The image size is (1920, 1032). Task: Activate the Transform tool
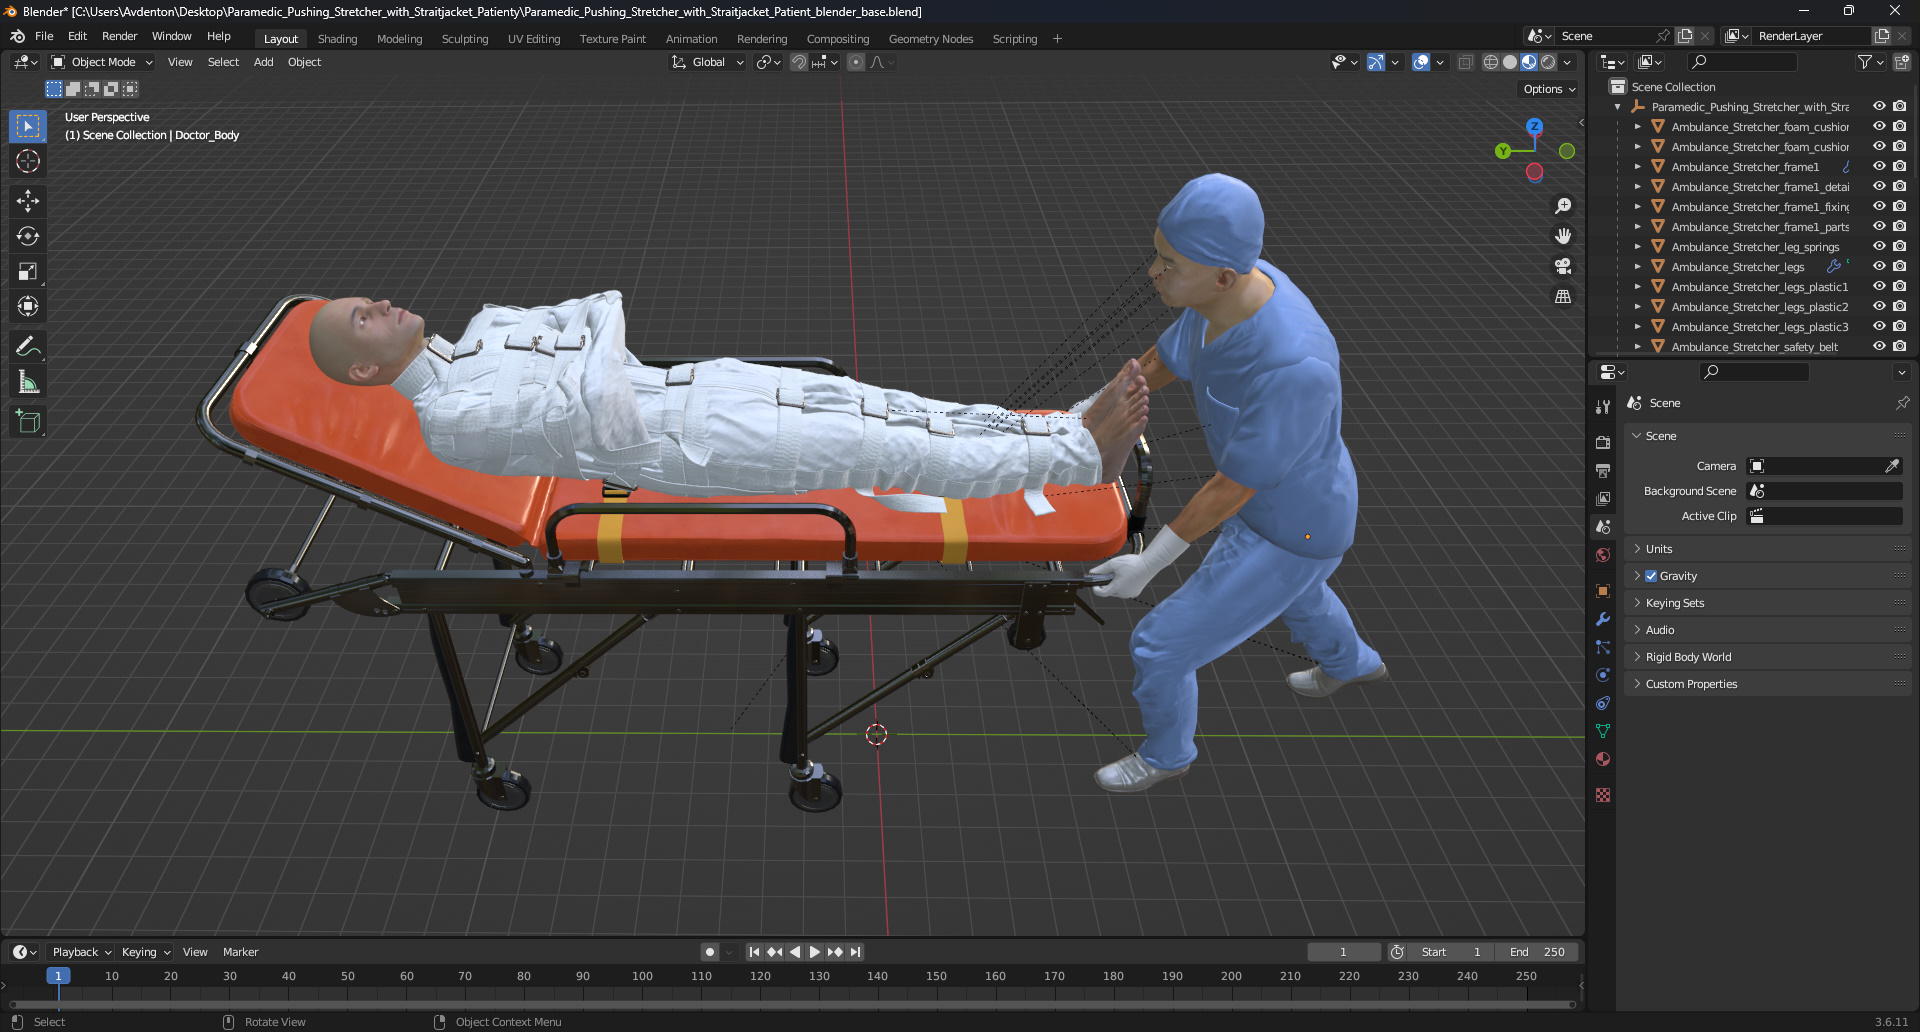[28, 306]
